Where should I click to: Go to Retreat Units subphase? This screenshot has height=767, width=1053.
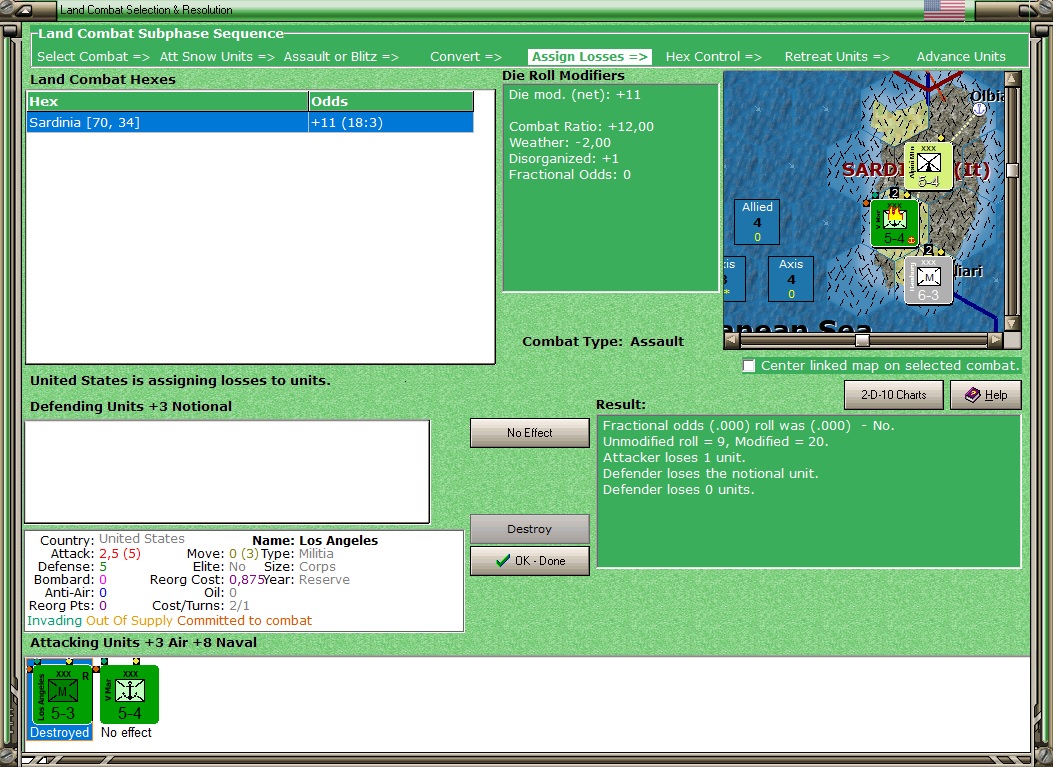point(837,56)
